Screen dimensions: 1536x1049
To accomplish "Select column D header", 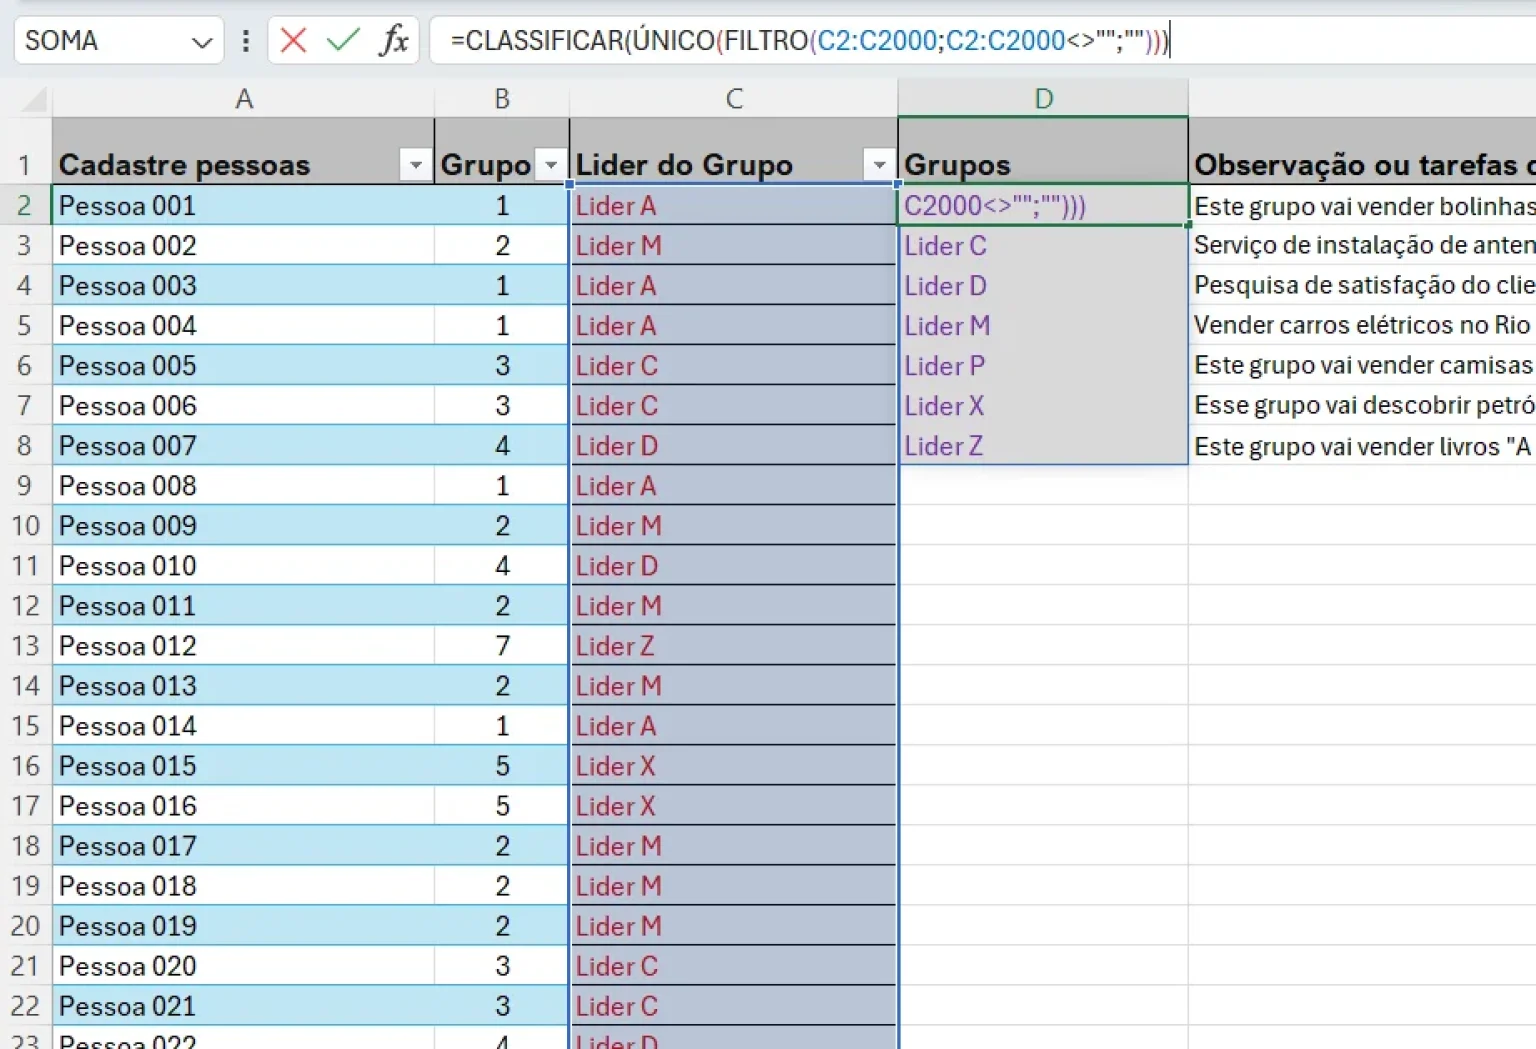I will (x=1043, y=99).
